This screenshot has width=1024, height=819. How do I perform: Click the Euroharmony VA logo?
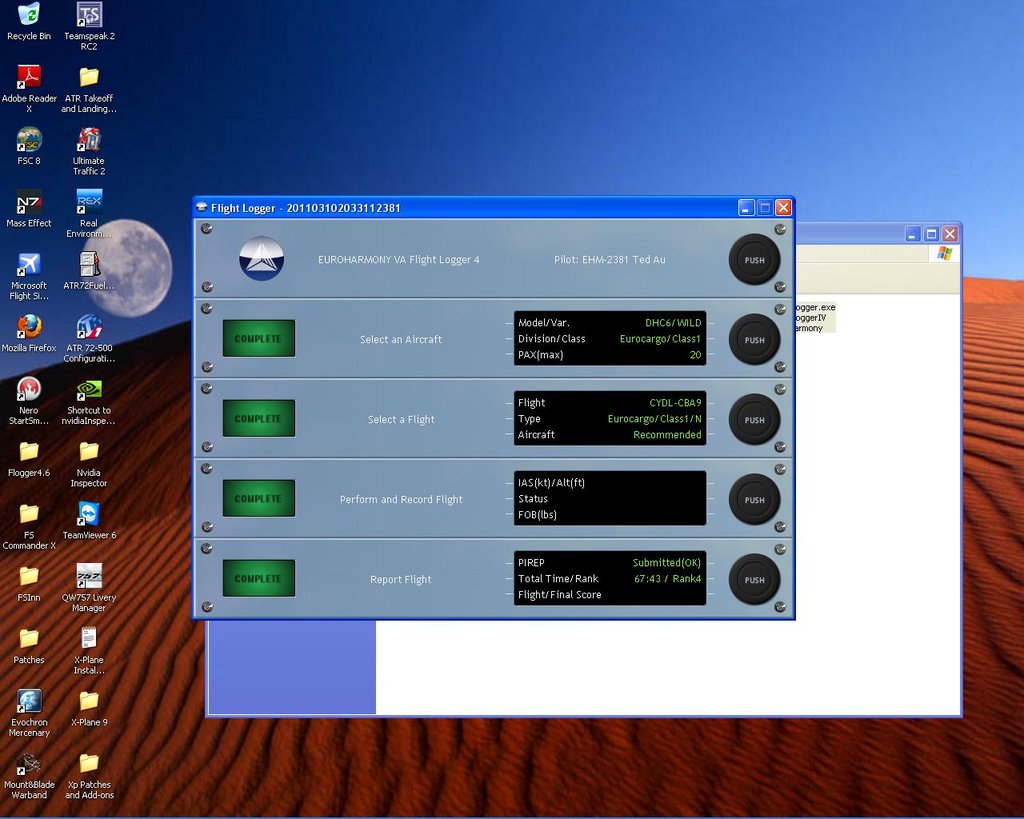261,259
